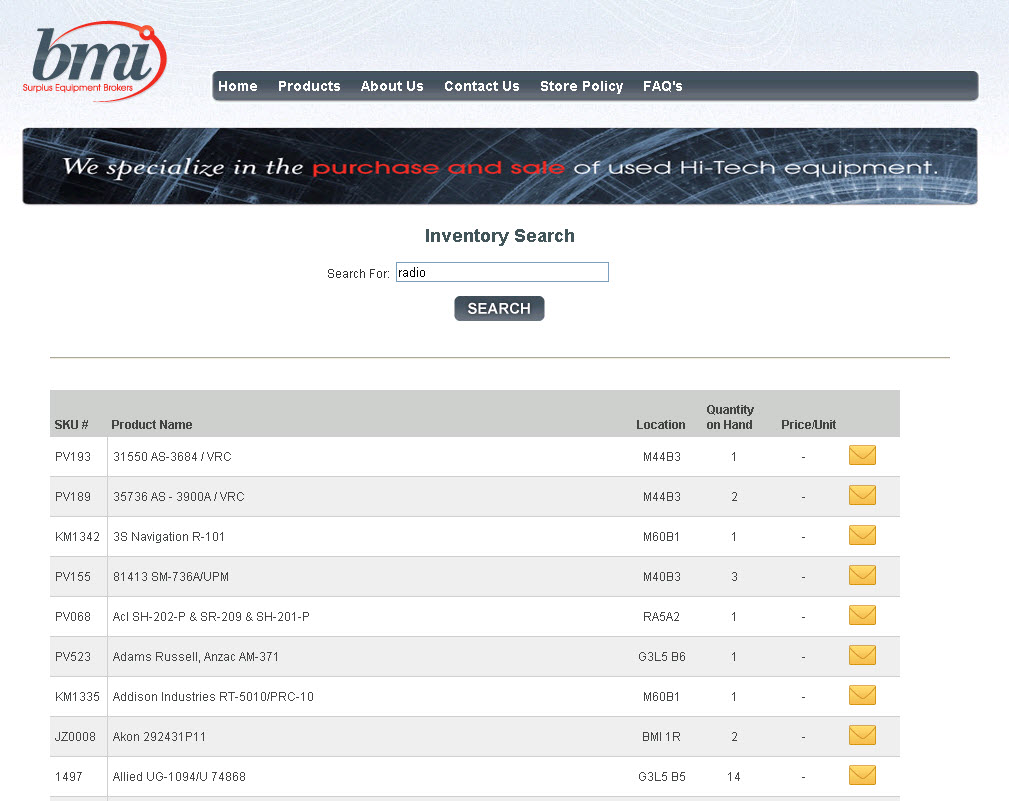Click envelope icon in 3S Navigation R-101 row
1009x801 pixels.
(x=862, y=535)
